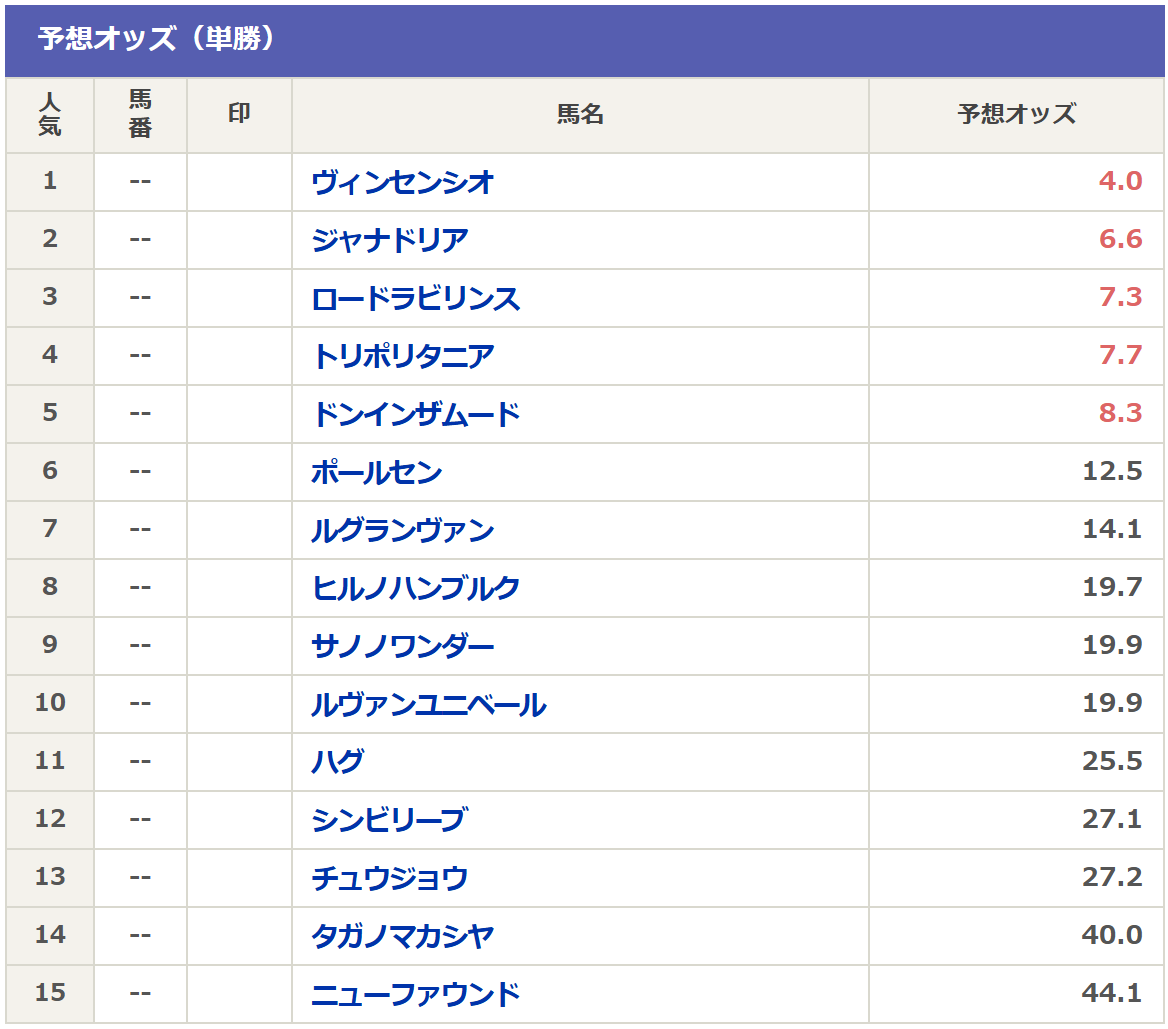Open horse link シンビリーブ
Viewport: 1168px width, 1029px height.
click(x=390, y=820)
